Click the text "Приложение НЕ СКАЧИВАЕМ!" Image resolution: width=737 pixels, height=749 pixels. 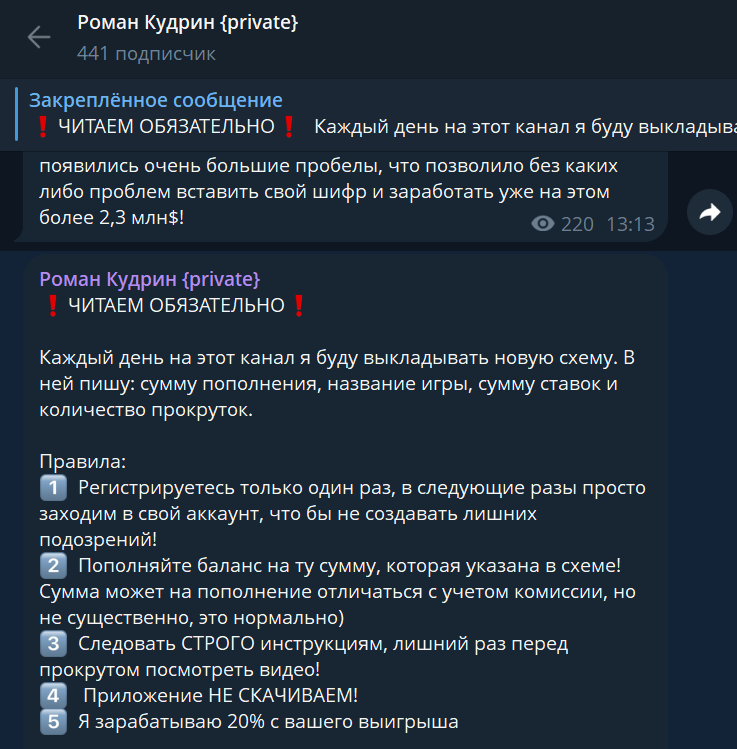click(221, 696)
